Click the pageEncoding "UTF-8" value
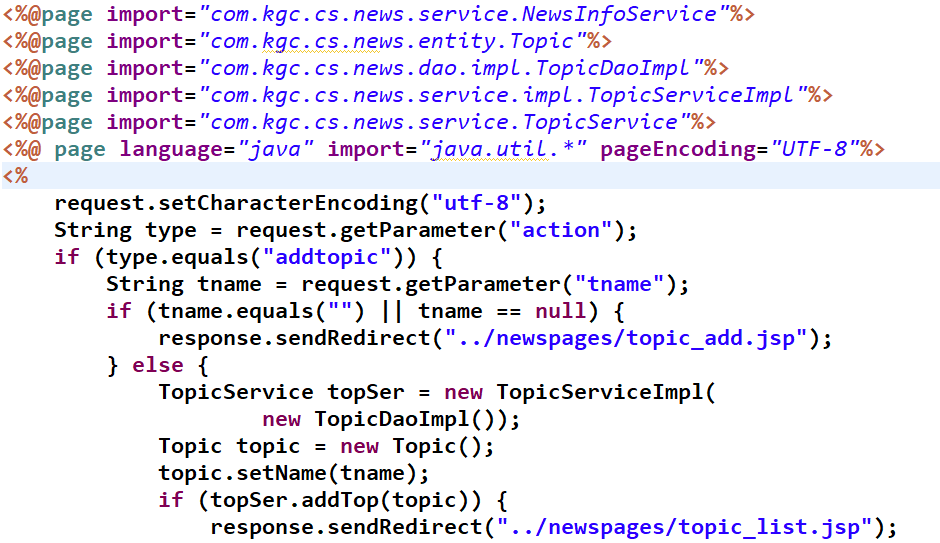940x543 pixels. 815,150
